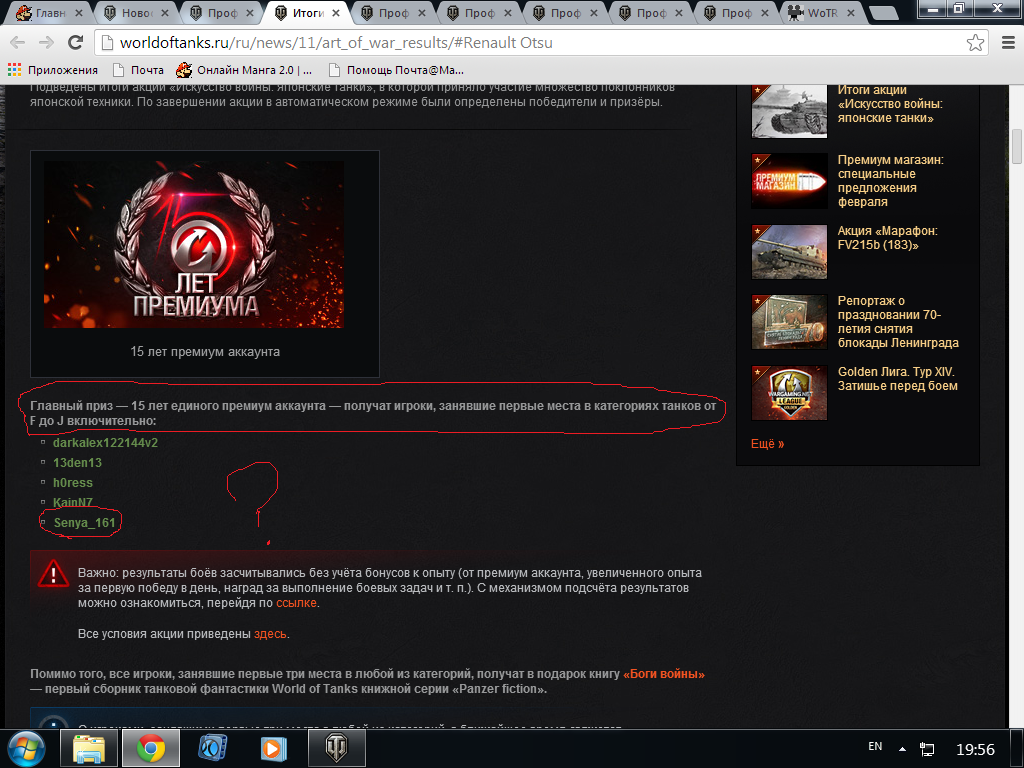Open the Ленинград blockade report thumbnail

click(789, 322)
